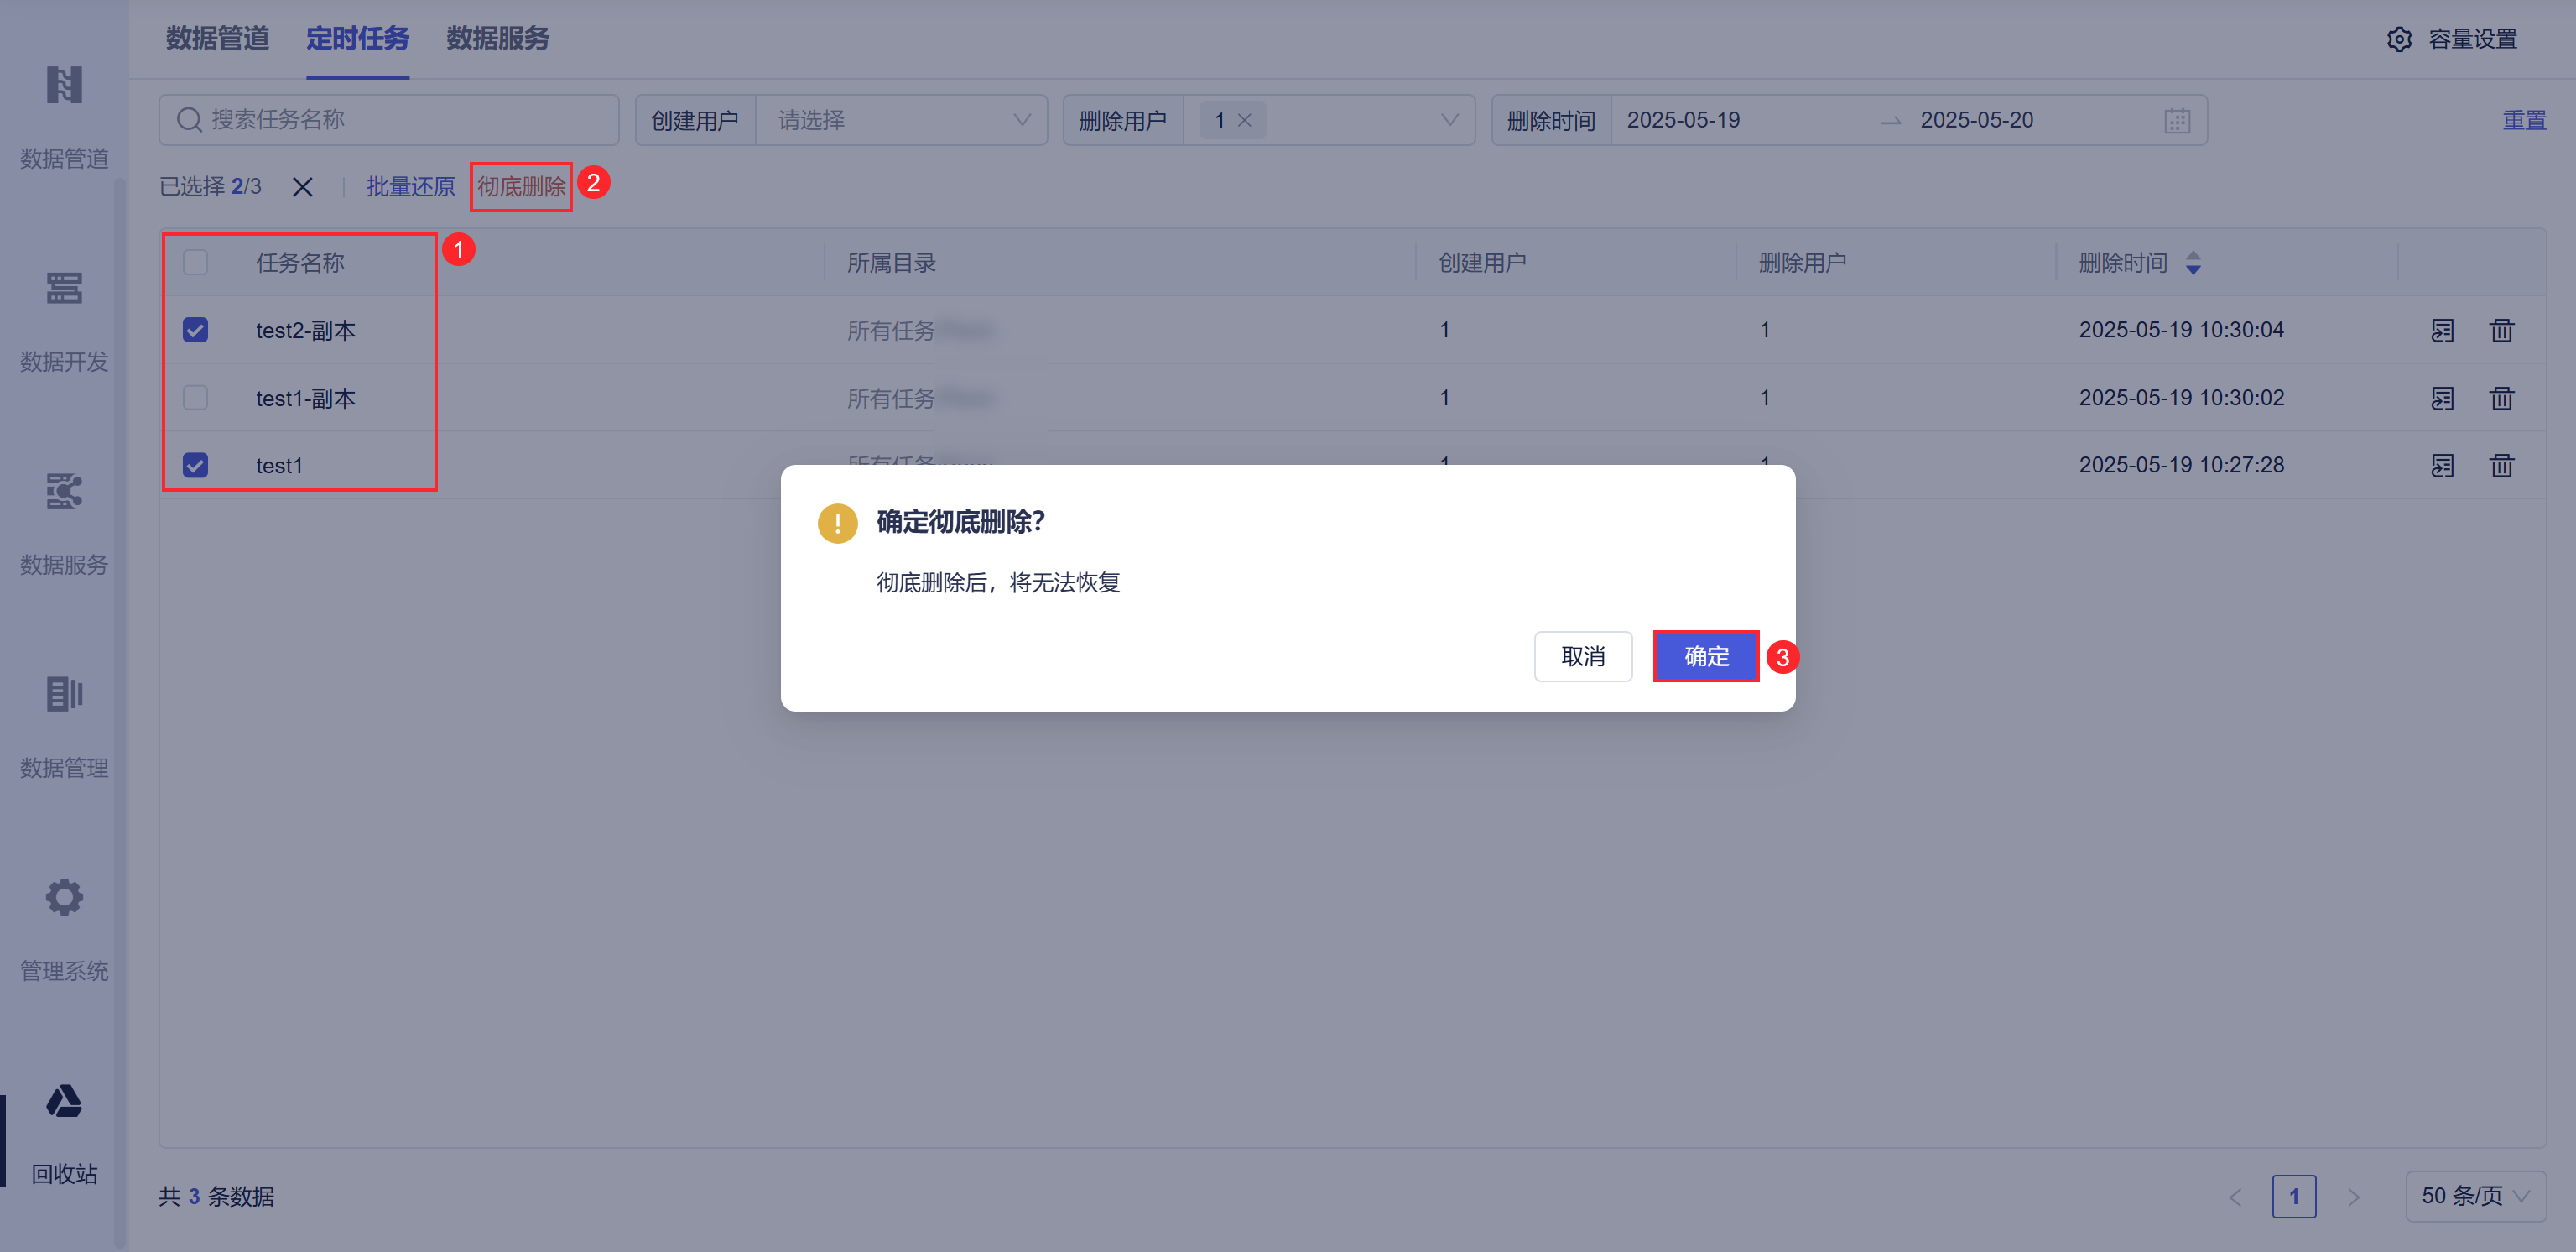The height and width of the screenshot is (1252, 2576).
Task: Click 取消 to cancel deletion
Action: (x=1582, y=656)
